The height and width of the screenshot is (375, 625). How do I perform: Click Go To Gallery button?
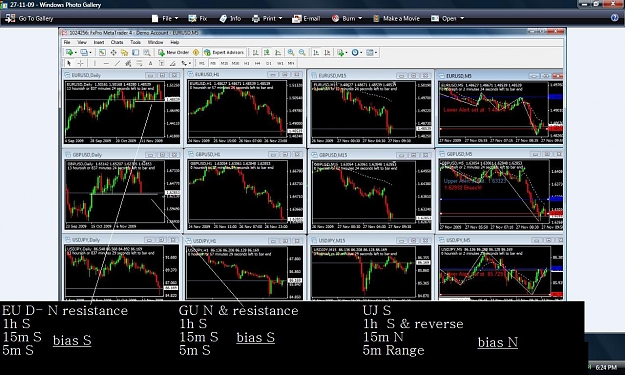pyautogui.click(x=29, y=18)
